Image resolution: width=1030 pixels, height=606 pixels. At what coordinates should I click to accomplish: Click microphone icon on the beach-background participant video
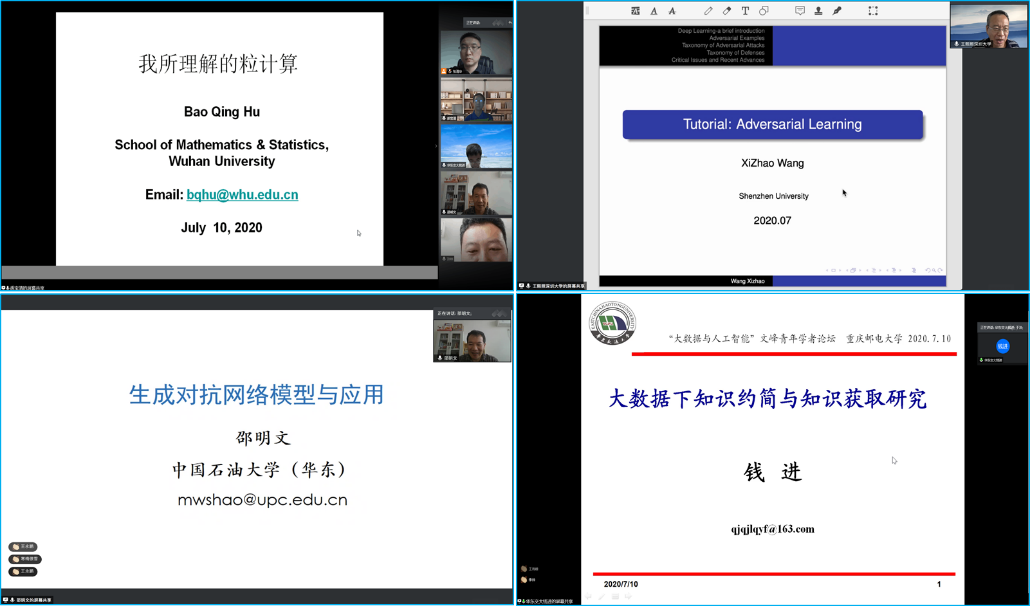(x=445, y=165)
